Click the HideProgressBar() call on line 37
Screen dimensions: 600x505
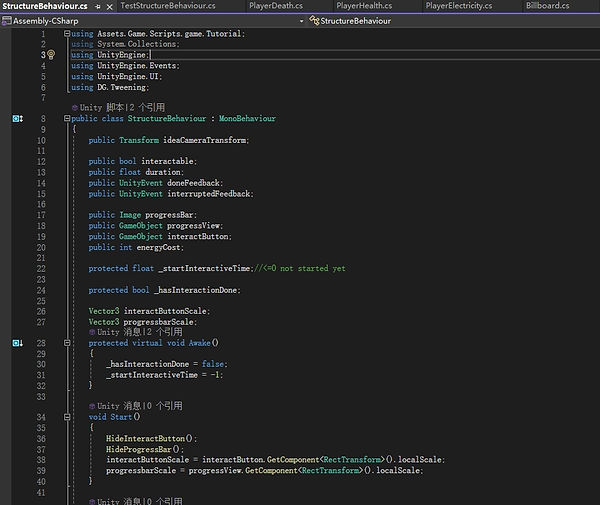143,449
